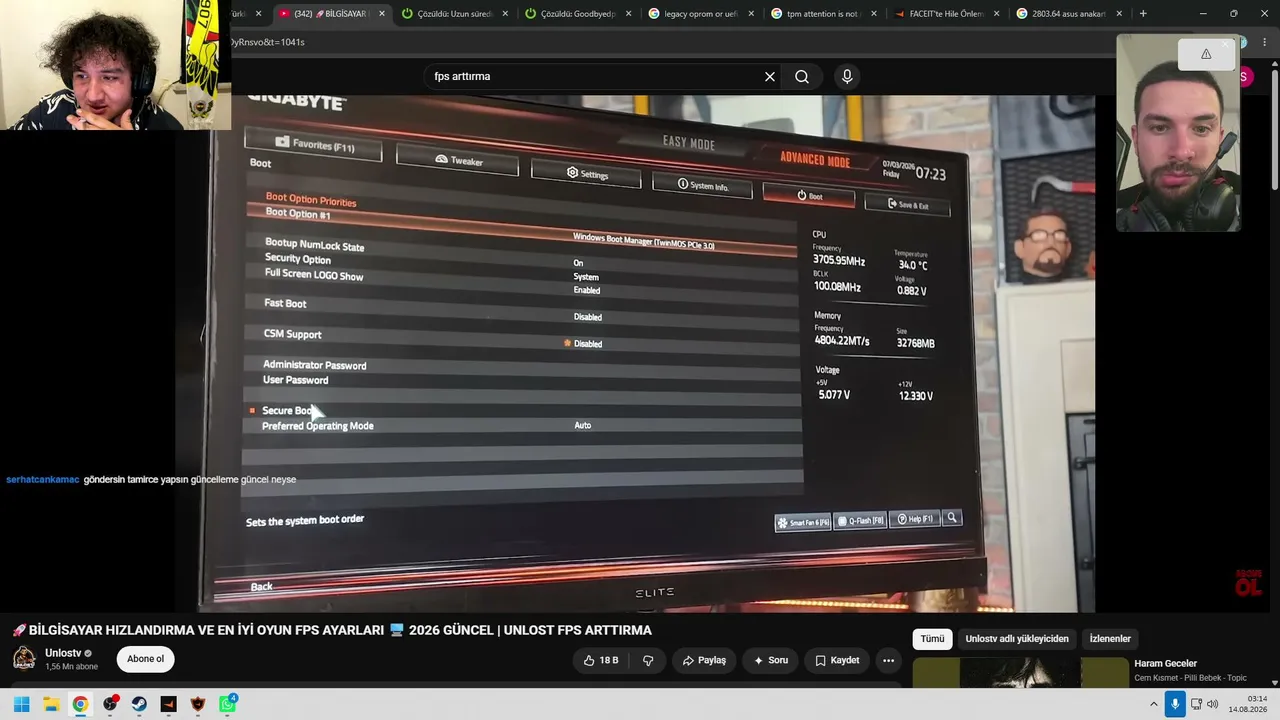Viewport: 1280px width, 720px height.
Task: Clear the 'fps arttırma' search text
Action: 770,77
